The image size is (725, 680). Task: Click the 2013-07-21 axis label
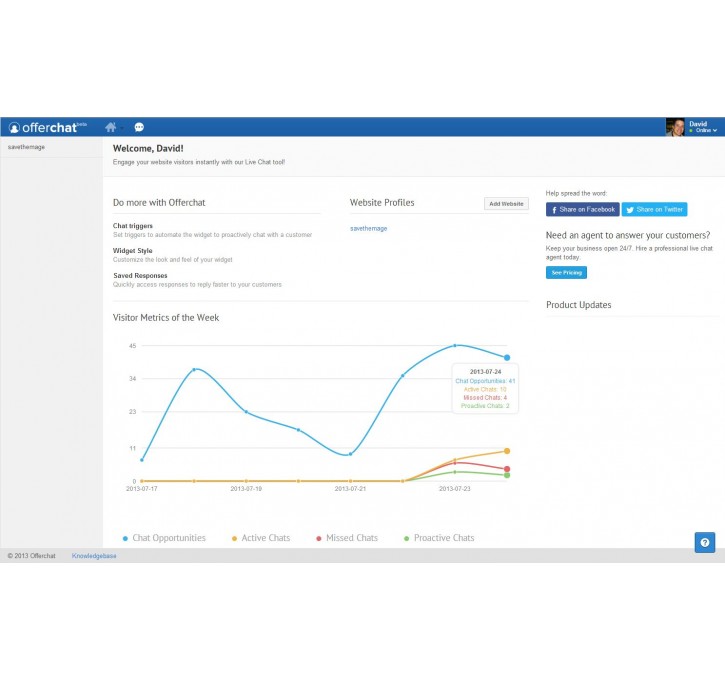(x=350, y=489)
